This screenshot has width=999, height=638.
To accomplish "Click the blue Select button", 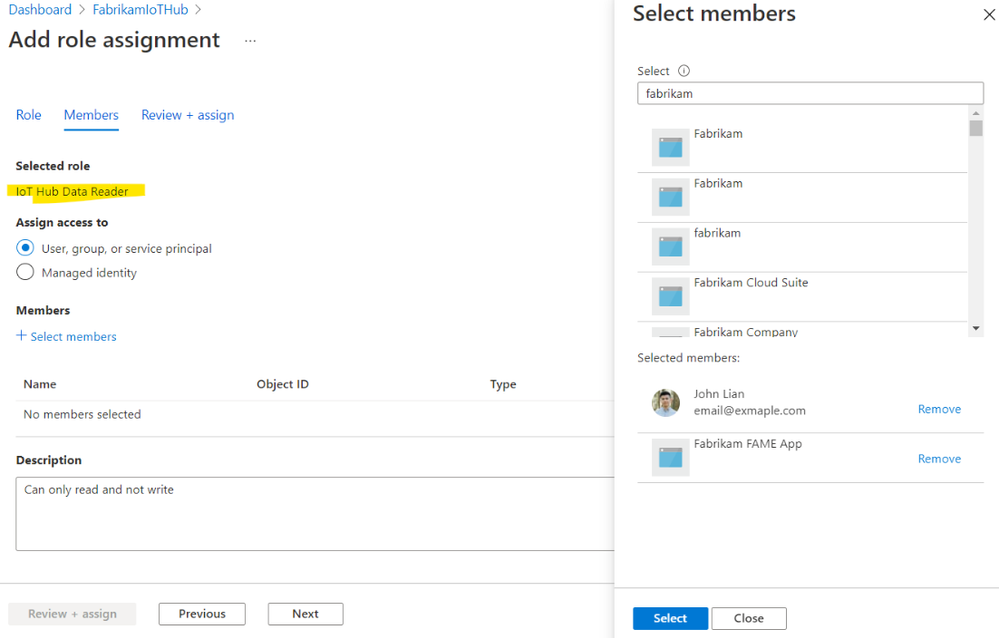I will (x=669, y=618).
